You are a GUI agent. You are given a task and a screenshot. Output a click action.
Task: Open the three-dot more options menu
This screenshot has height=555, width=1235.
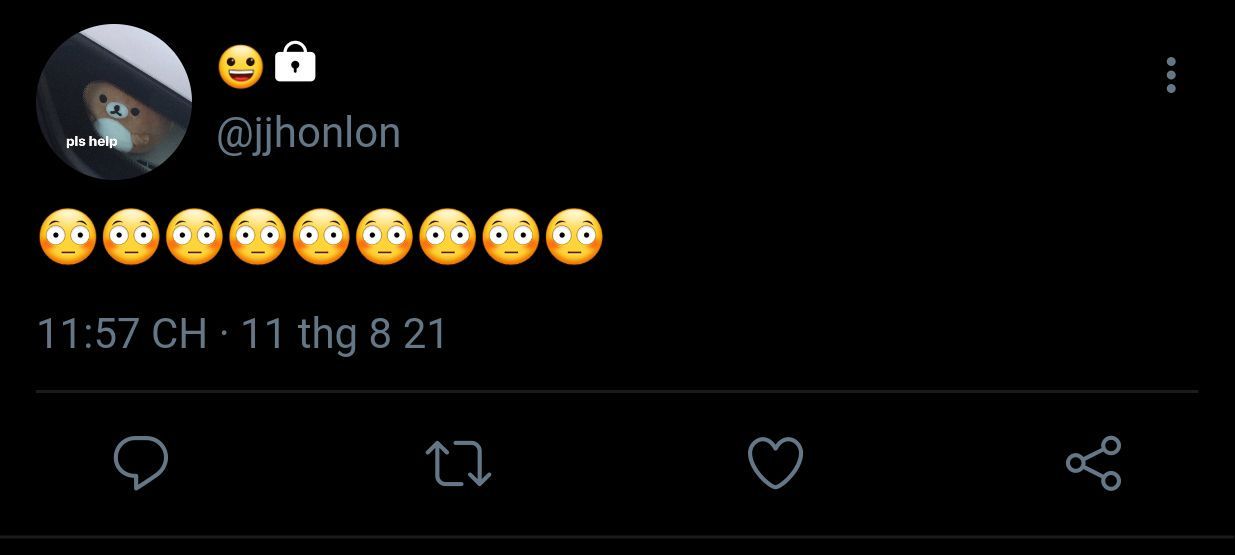point(1171,75)
